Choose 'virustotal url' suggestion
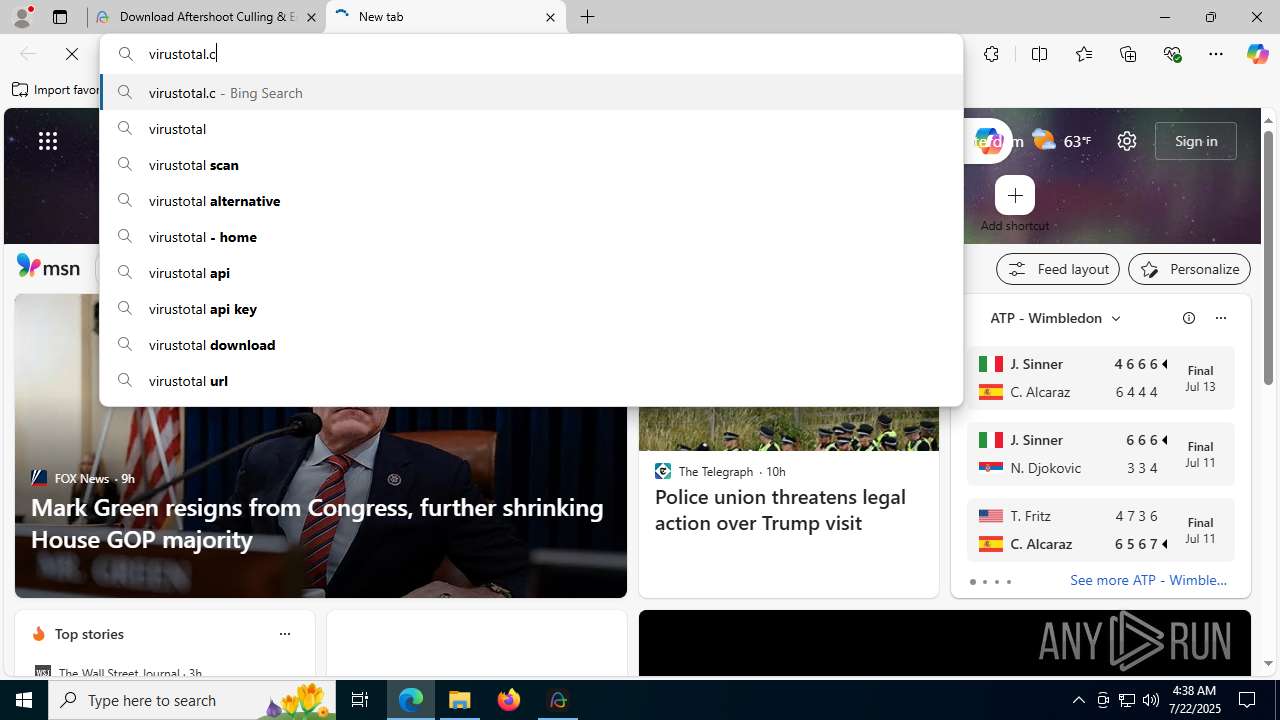This screenshot has height=720, width=1280. [531, 381]
